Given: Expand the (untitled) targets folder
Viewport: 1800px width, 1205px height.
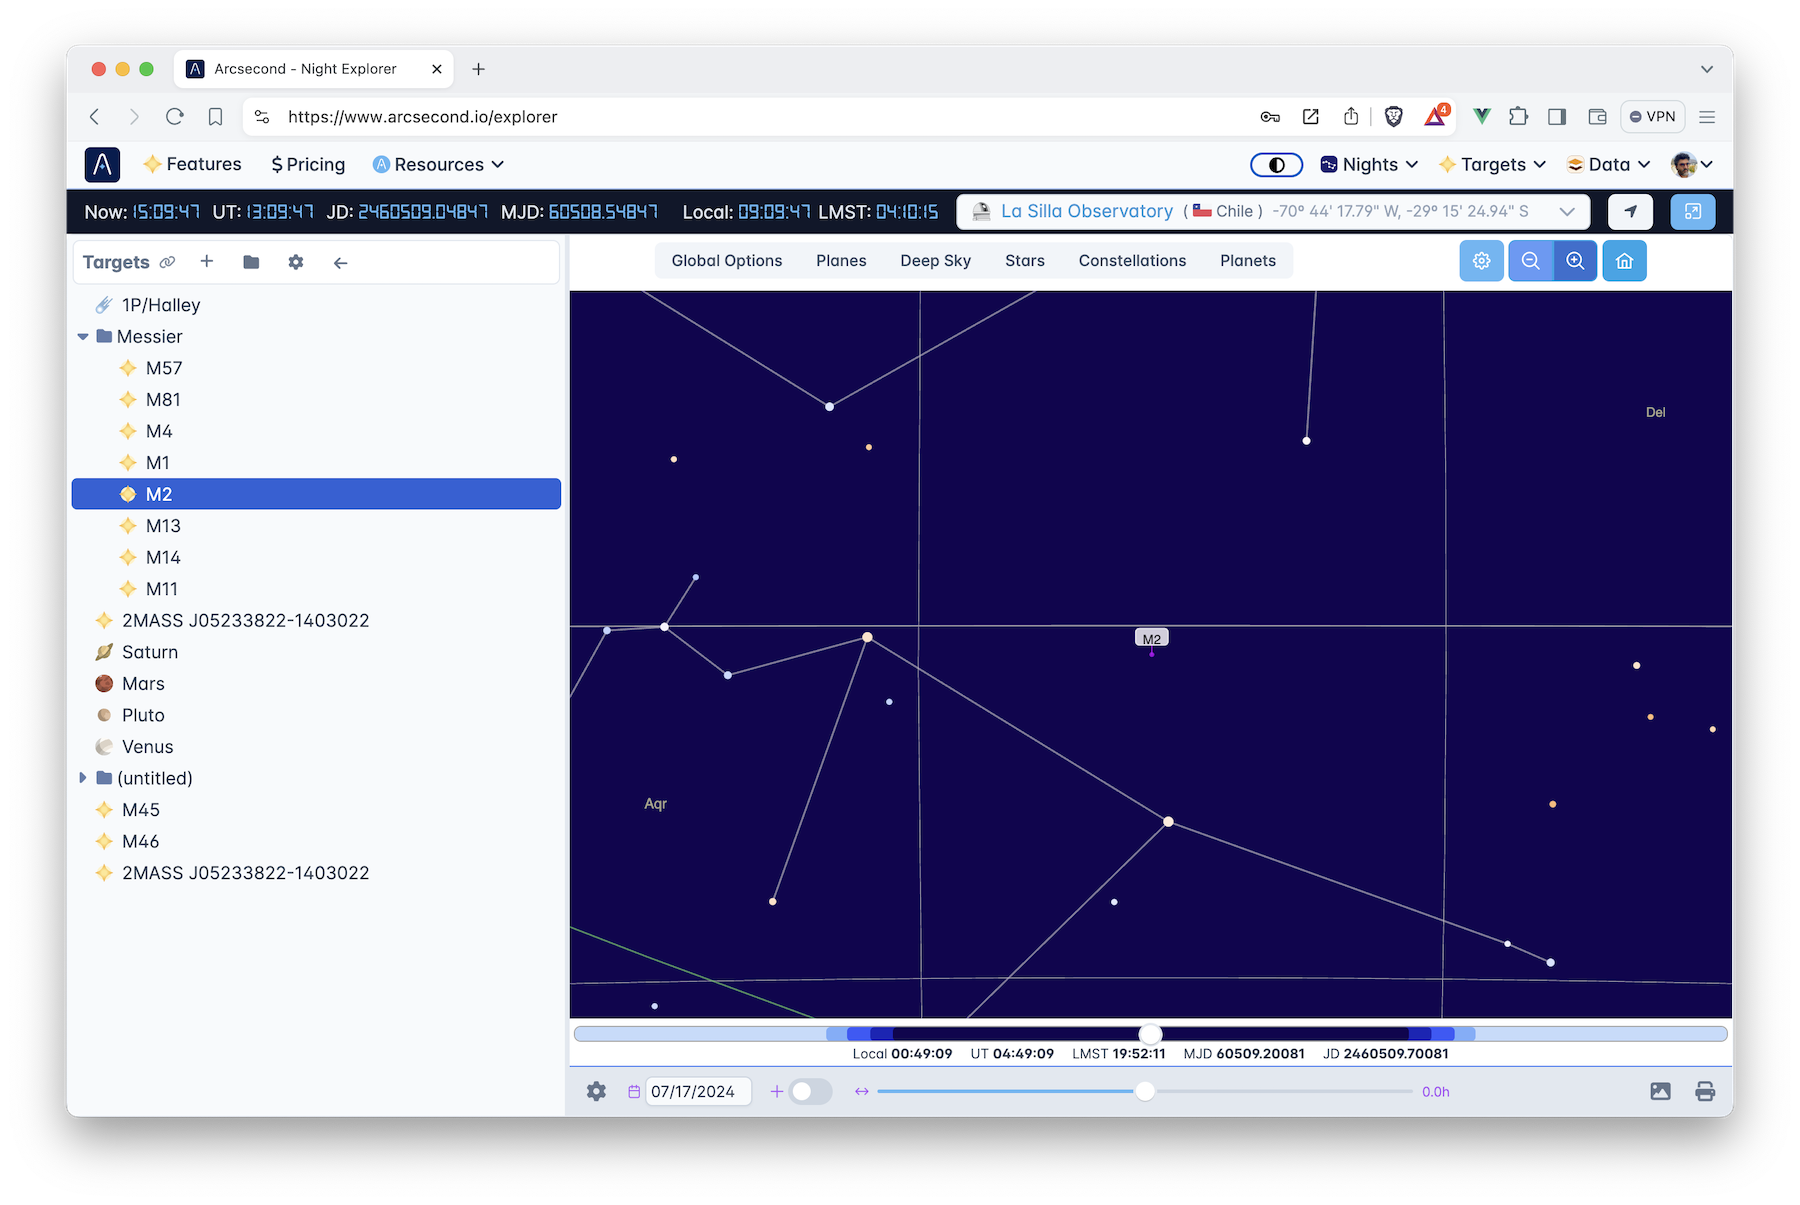Looking at the screenshot, I should pyautogui.click(x=84, y=777).
